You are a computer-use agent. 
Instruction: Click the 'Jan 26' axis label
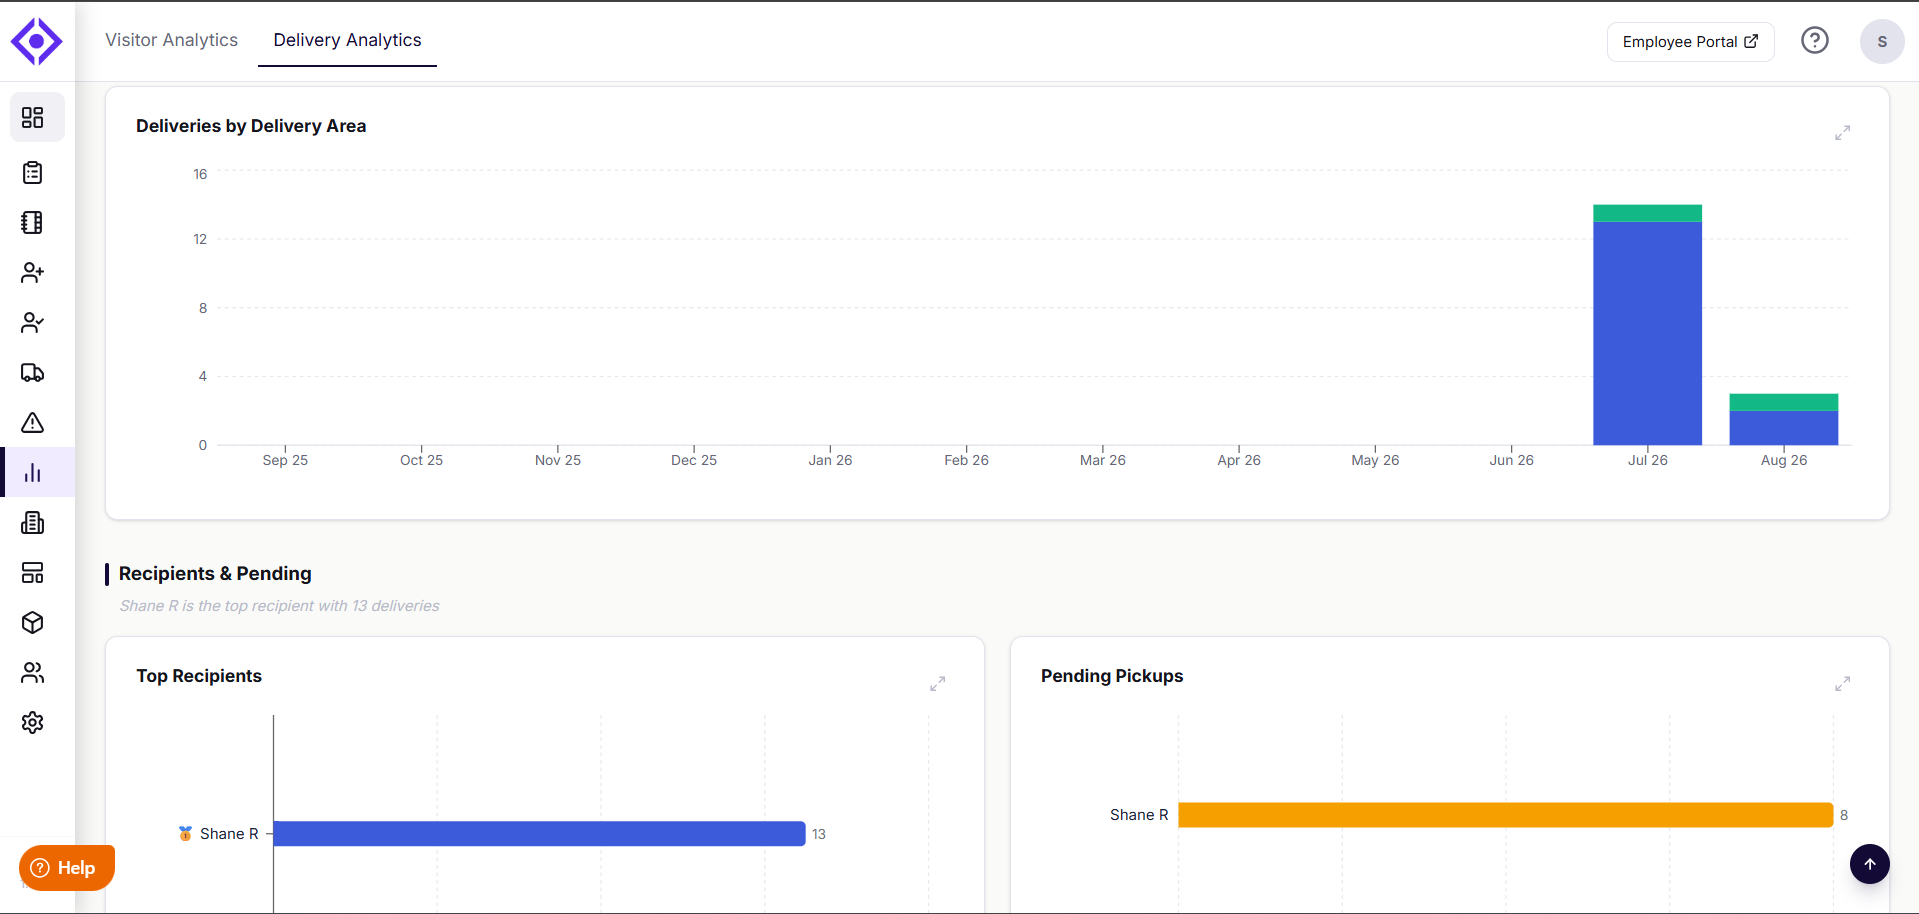click(830, 460)
